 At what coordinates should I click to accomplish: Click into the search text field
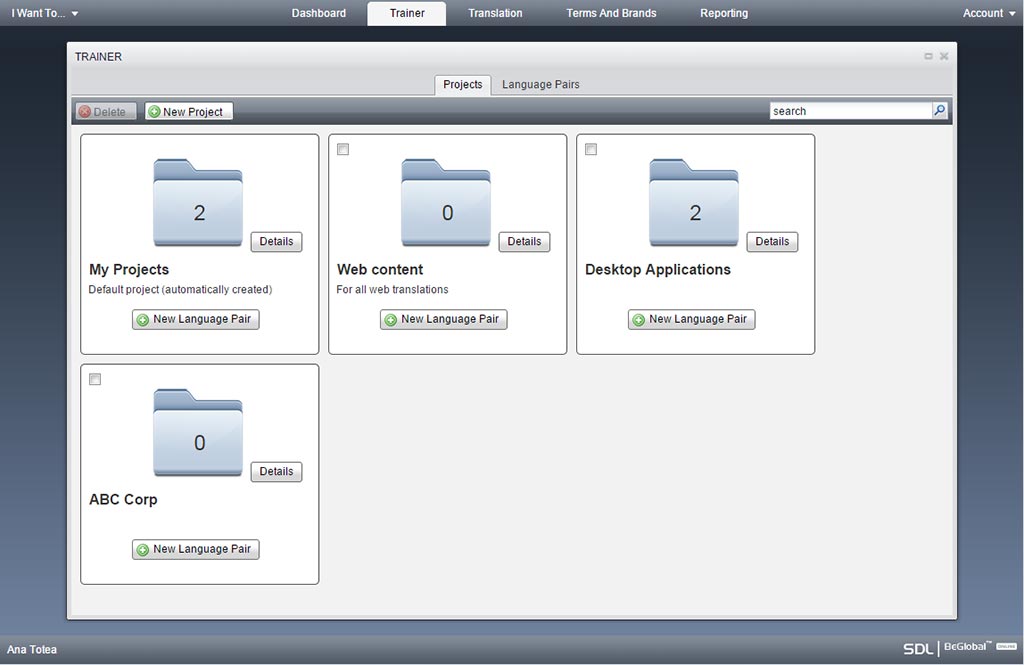click(x=850, y=111)
